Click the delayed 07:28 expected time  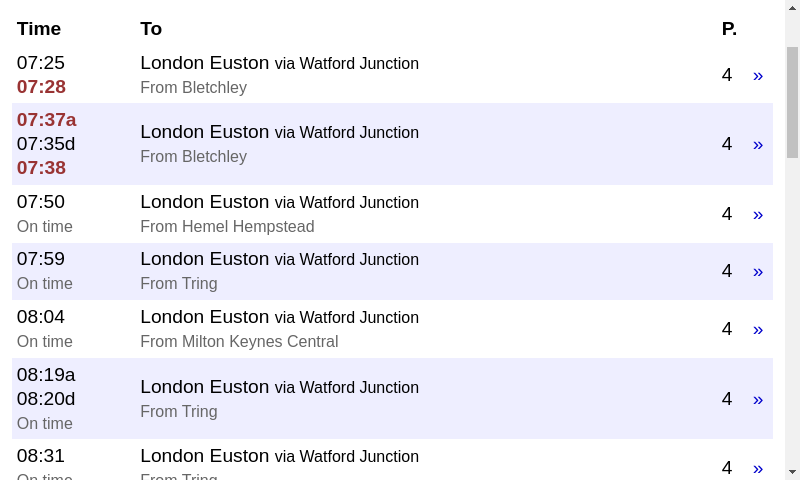pyautogui.click(x=41, y=87)
